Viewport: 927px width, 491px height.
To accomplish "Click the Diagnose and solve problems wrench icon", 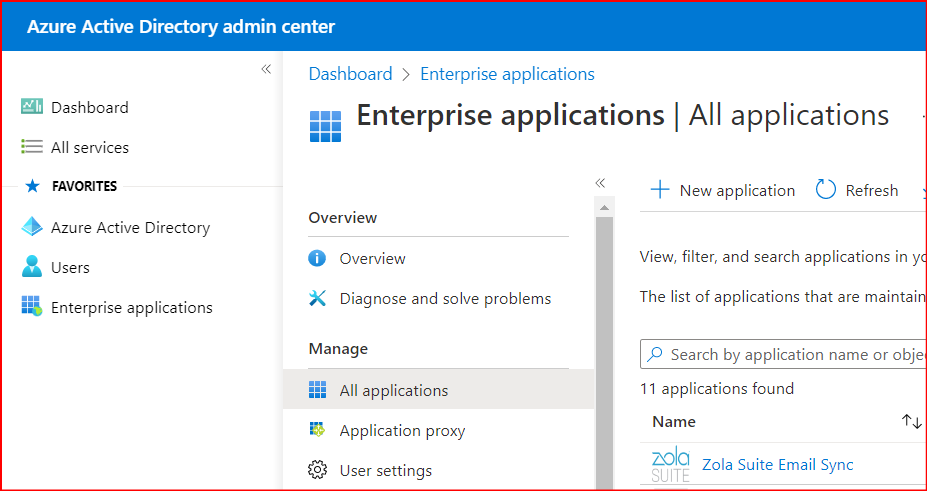I will [x=317, y=298].
